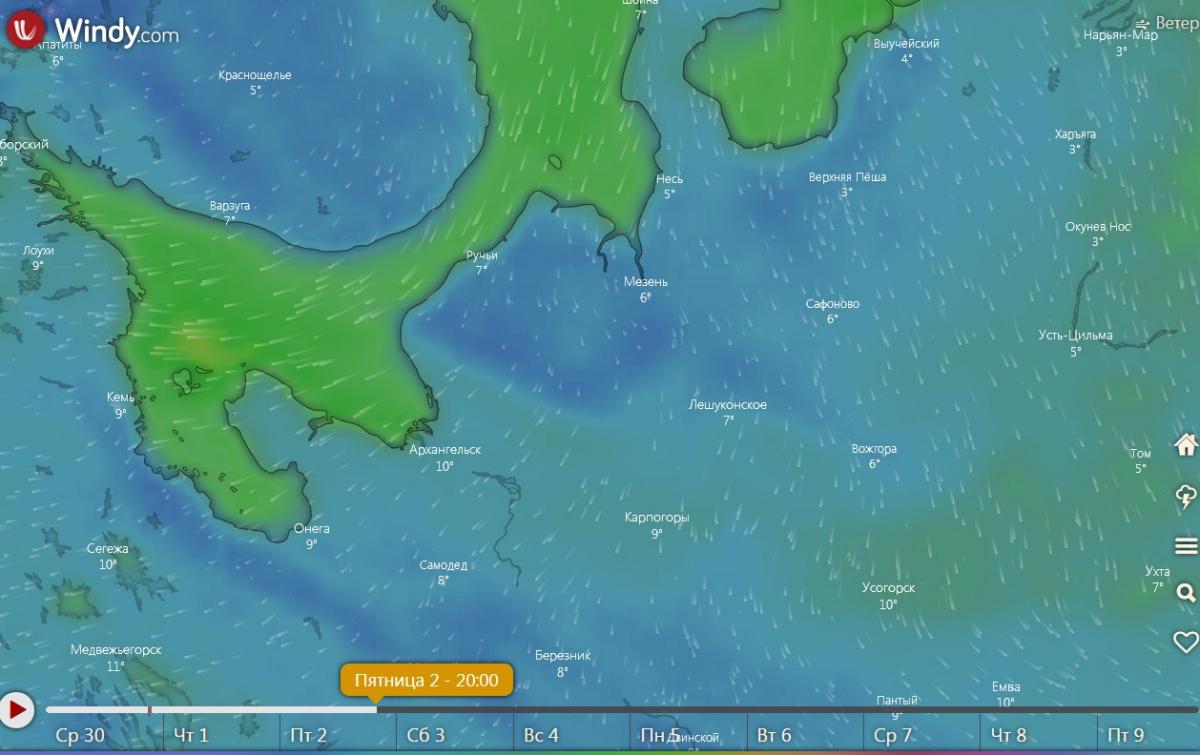Image resolution: width=1200 pixels, height=755 pixels.
Task: Open the hamburger menu
Action: coord(1186,545)
